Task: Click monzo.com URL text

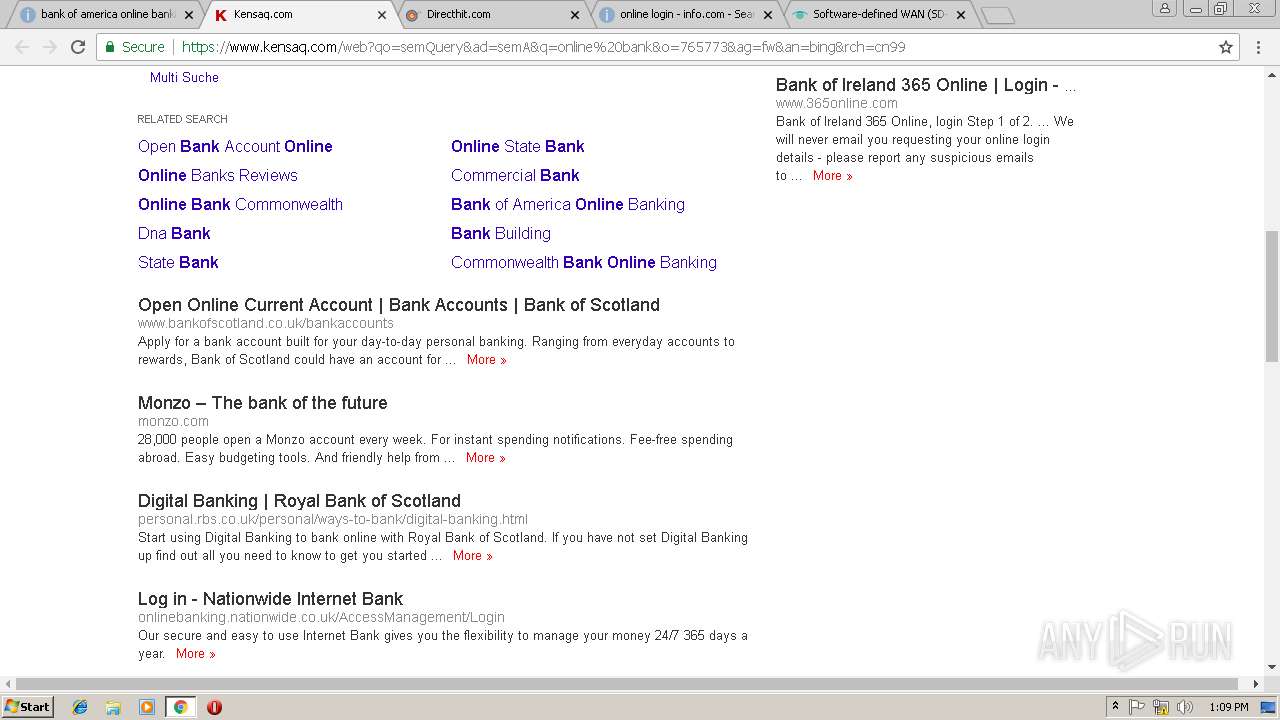Action: click(173, 421)
